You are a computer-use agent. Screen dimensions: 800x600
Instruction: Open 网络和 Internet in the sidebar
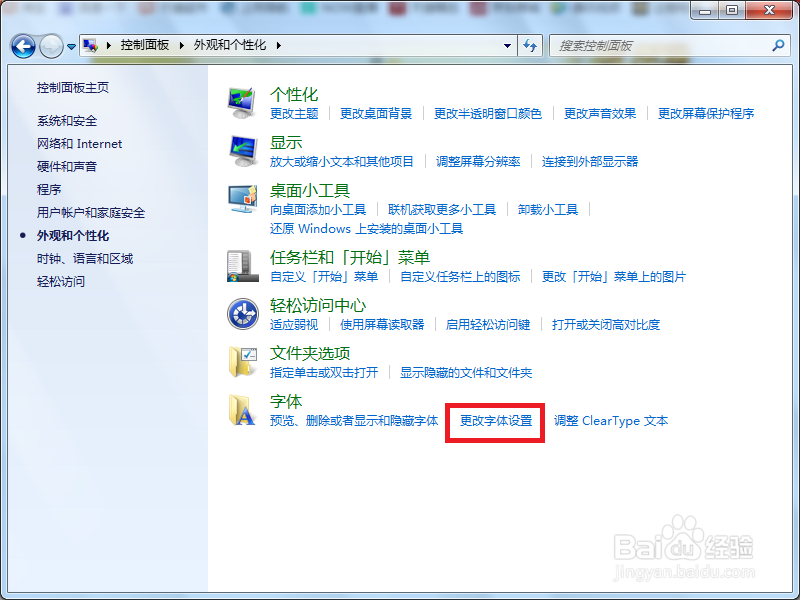(x=79, y=144)
